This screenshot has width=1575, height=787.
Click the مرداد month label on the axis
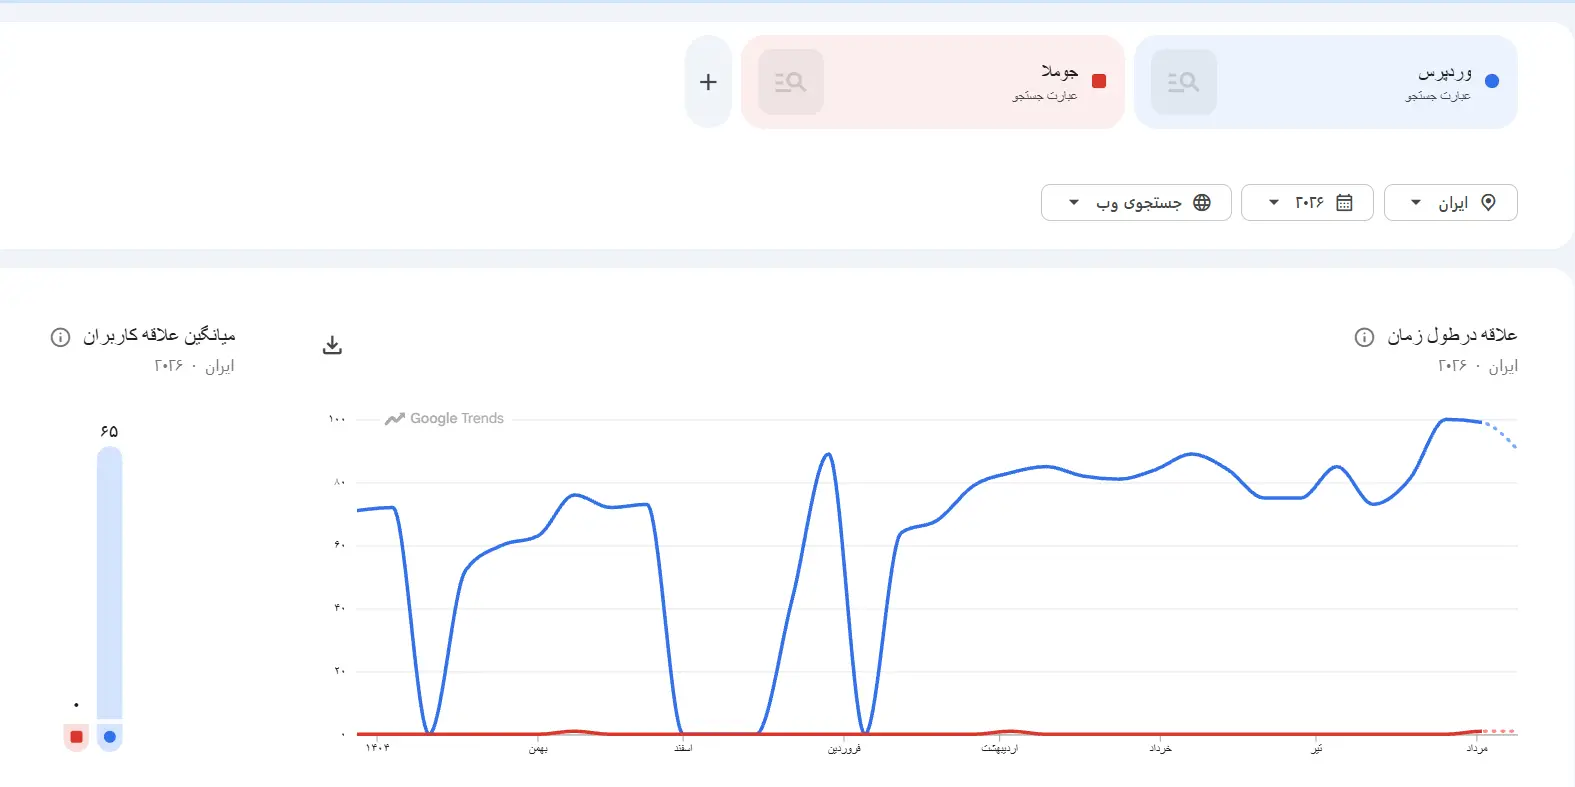coord(1477,748)
